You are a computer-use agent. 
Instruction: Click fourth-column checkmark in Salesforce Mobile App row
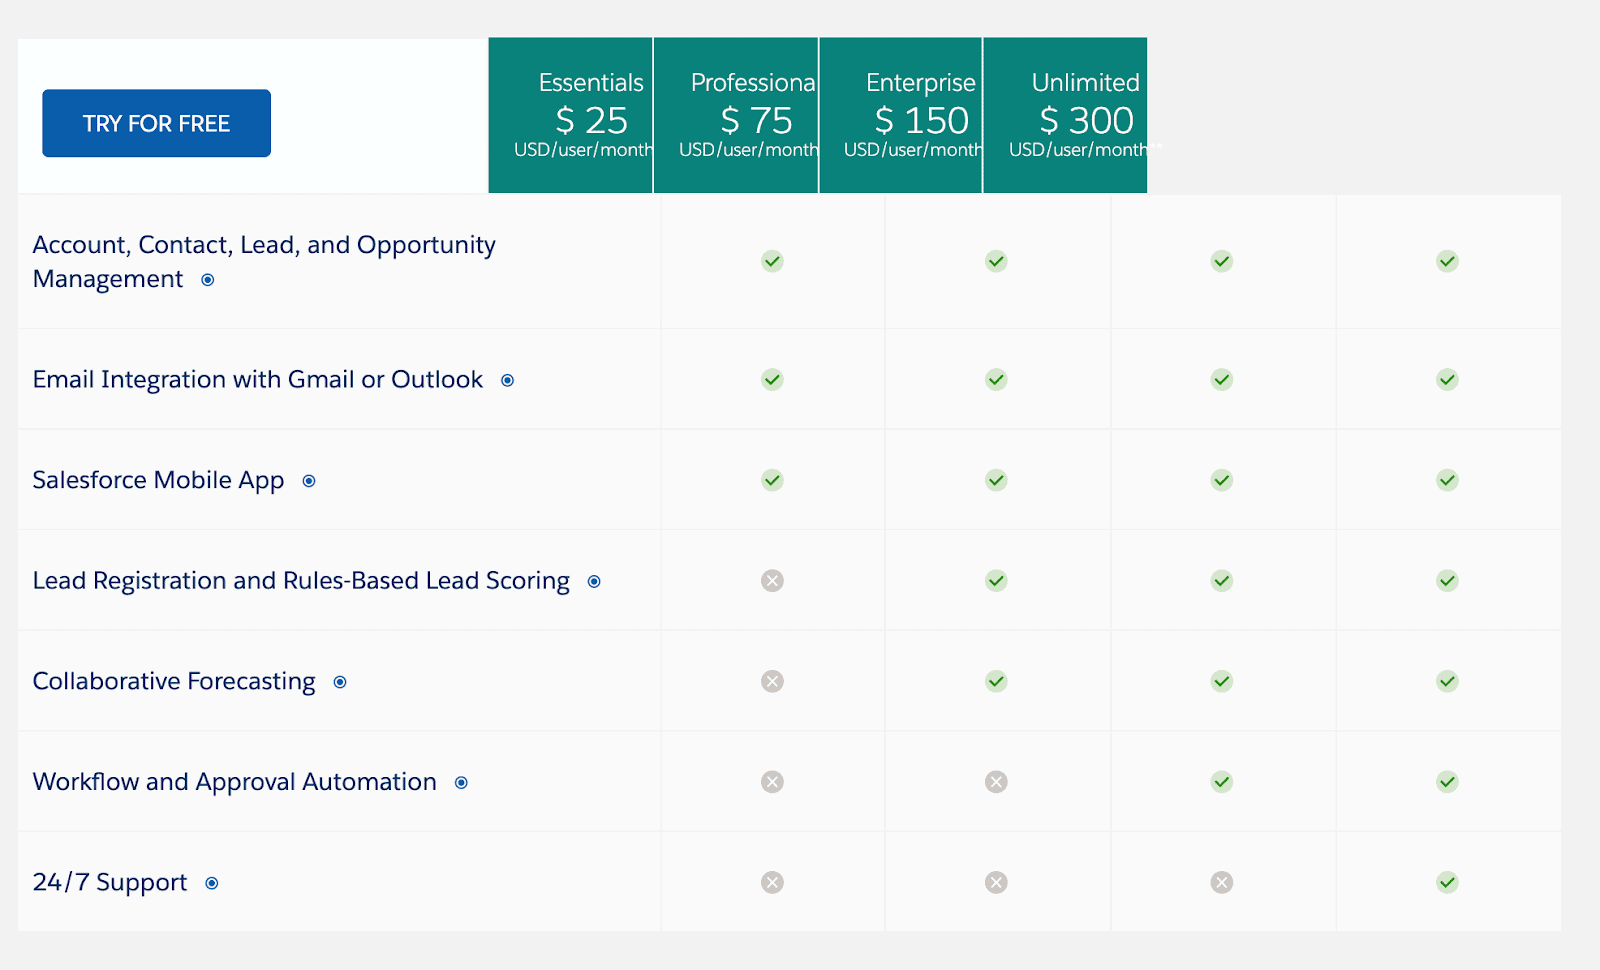[1447, 480]
